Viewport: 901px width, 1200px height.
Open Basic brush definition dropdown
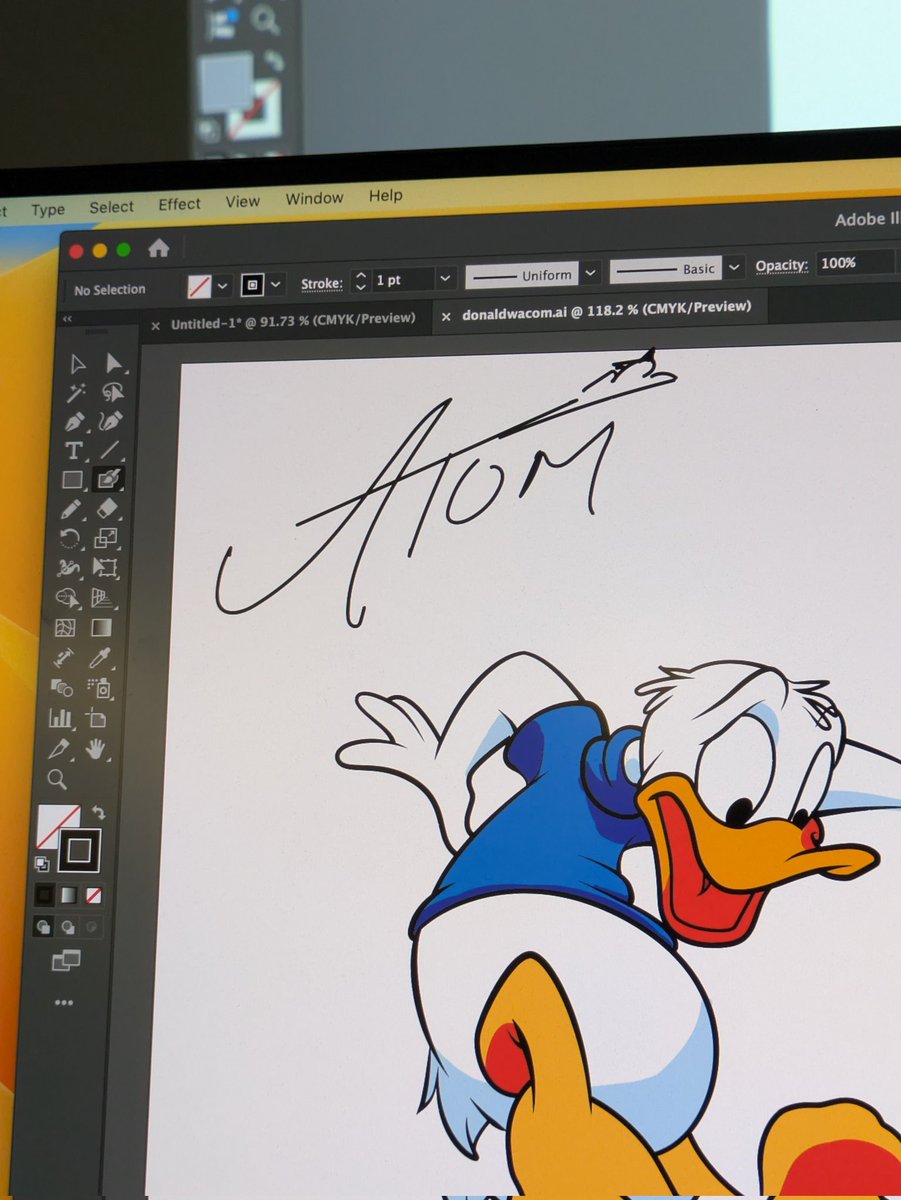[735, 267]
